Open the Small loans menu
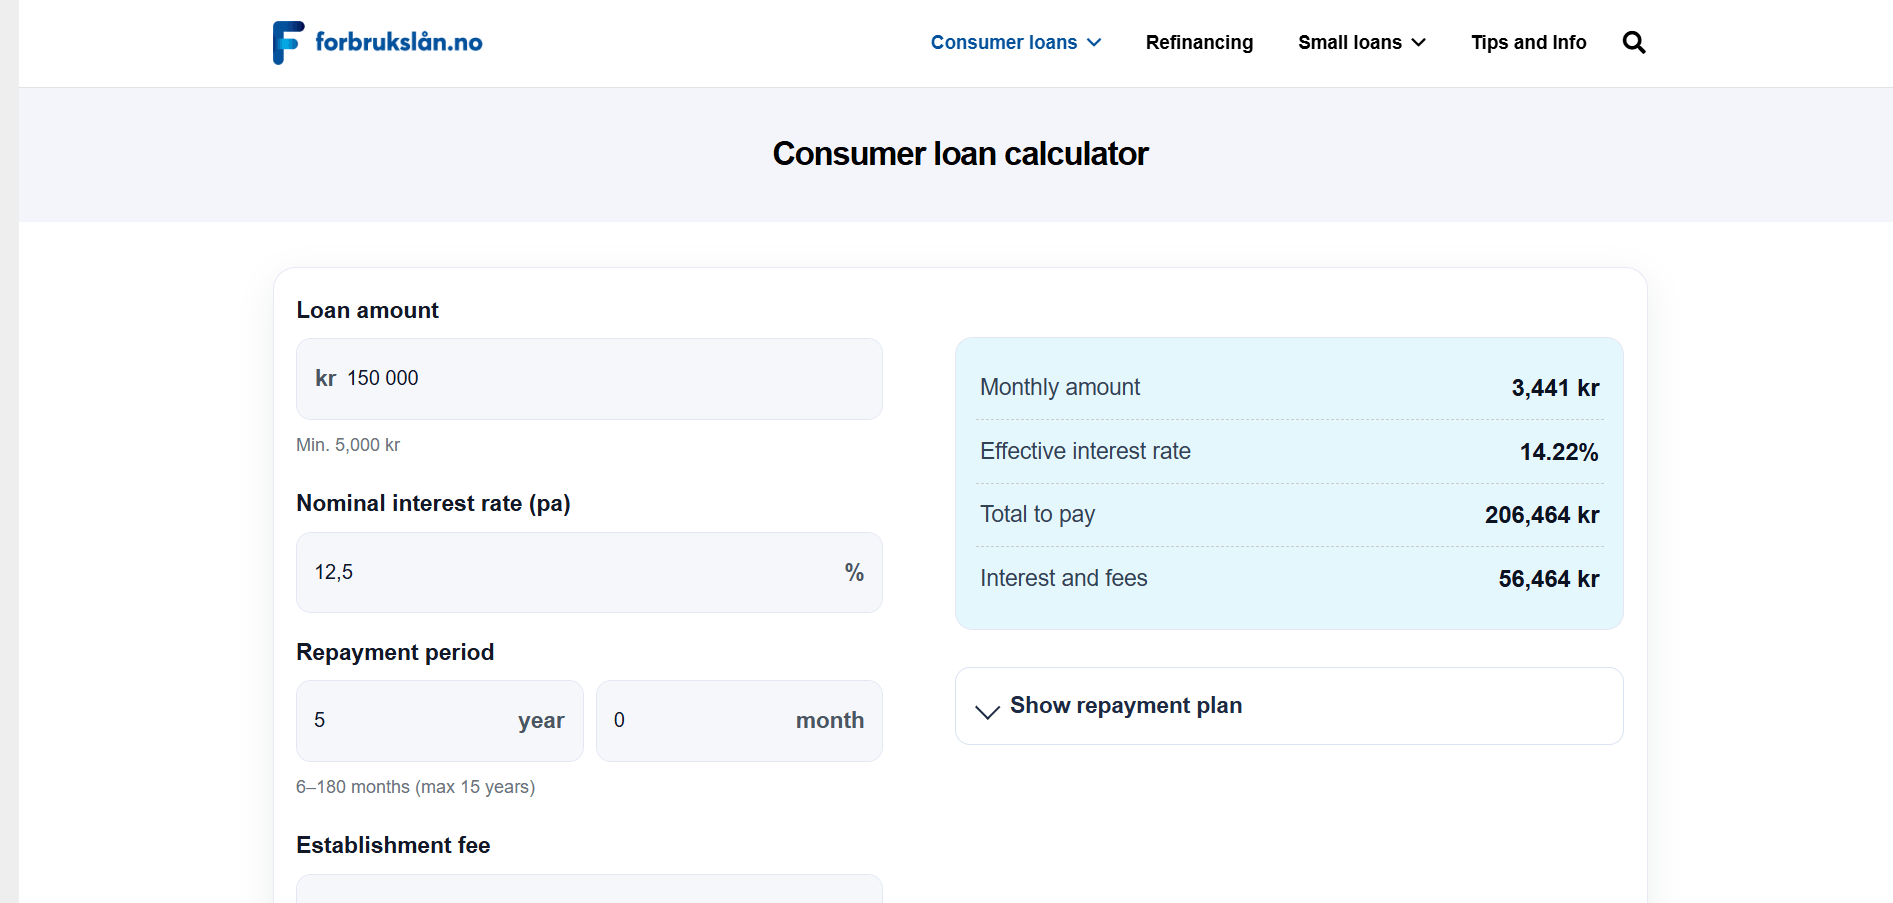This screenshot has width=1893, height=903. click(x=1349, y=42)
